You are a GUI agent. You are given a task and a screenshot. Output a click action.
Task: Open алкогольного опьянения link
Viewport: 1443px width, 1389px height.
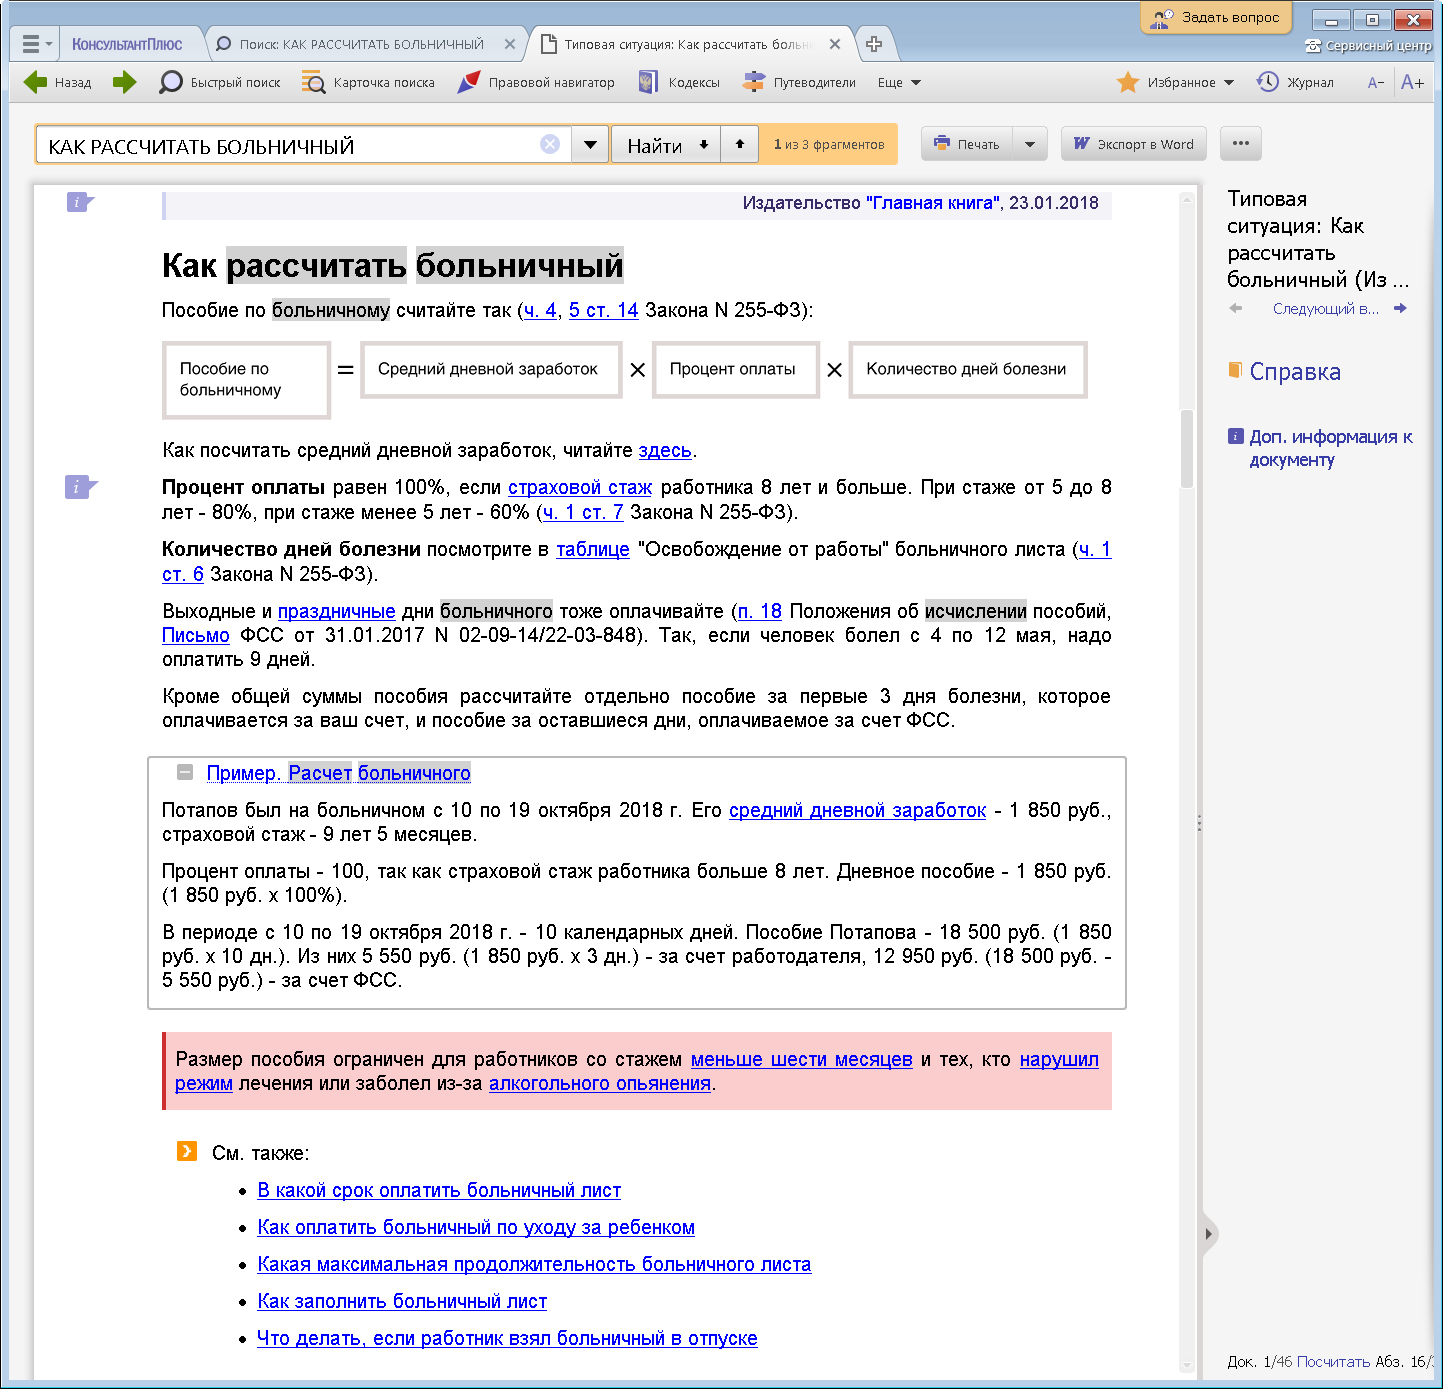(600, 1083)
